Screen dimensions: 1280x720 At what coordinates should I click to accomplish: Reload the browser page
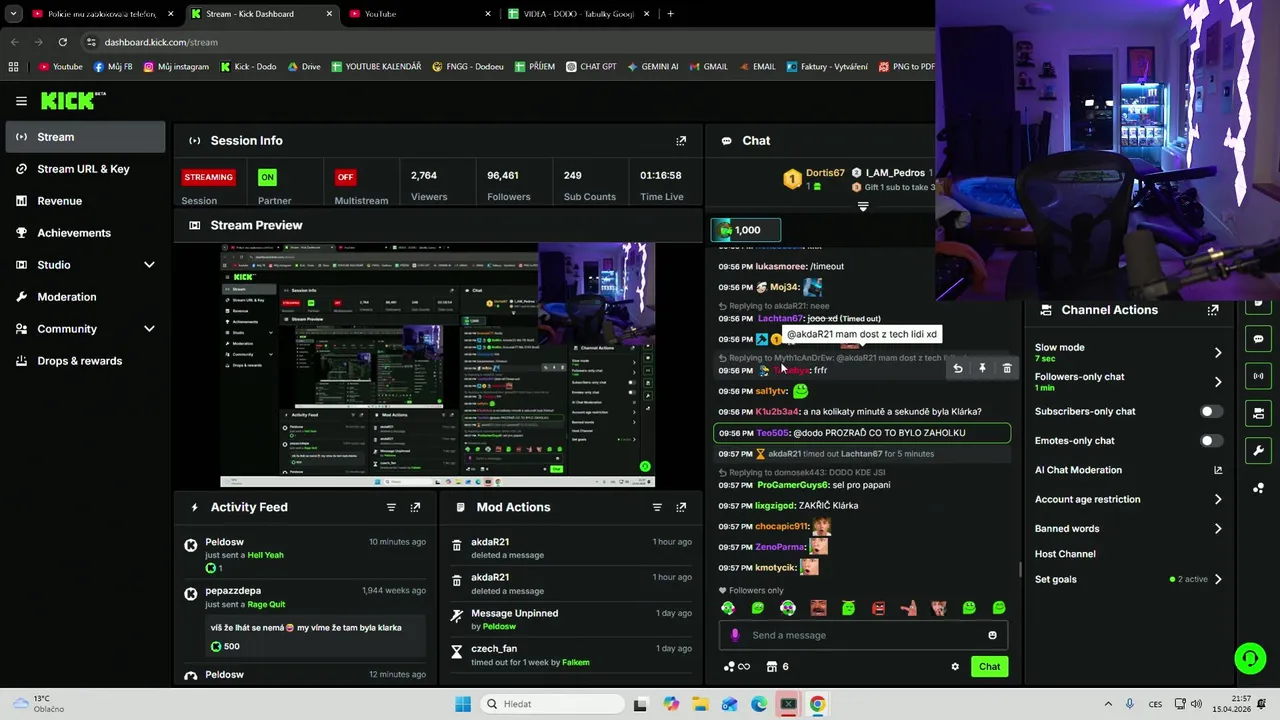pos(63,42)
